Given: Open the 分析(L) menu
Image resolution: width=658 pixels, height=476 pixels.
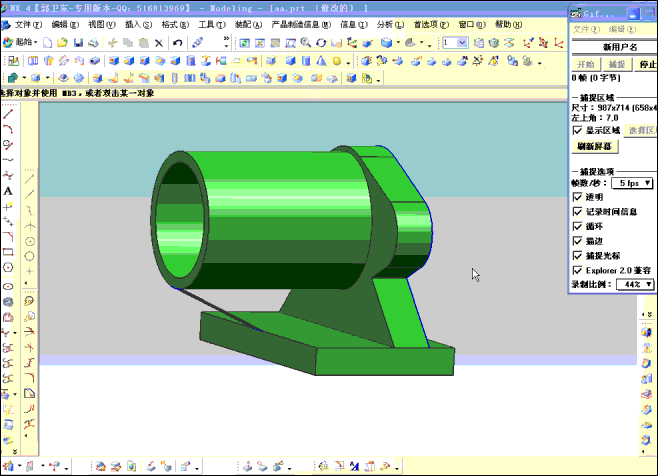Looking at the screenshot, I should (390, 25).
